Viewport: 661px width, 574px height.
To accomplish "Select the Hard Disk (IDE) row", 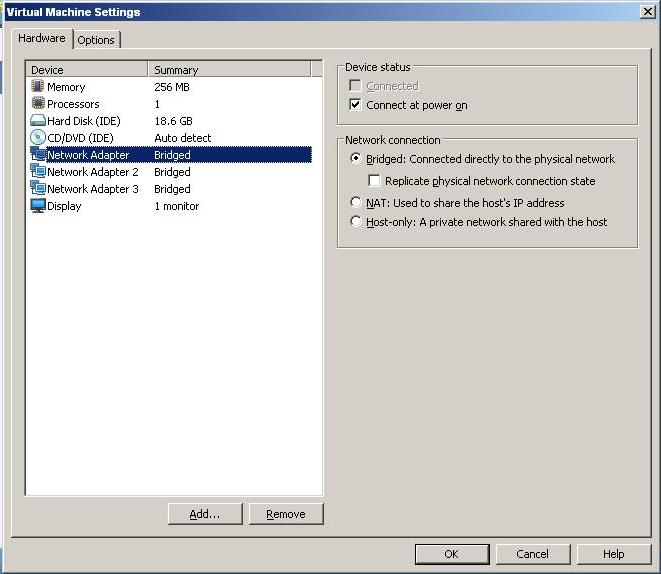I will point(171,121).
